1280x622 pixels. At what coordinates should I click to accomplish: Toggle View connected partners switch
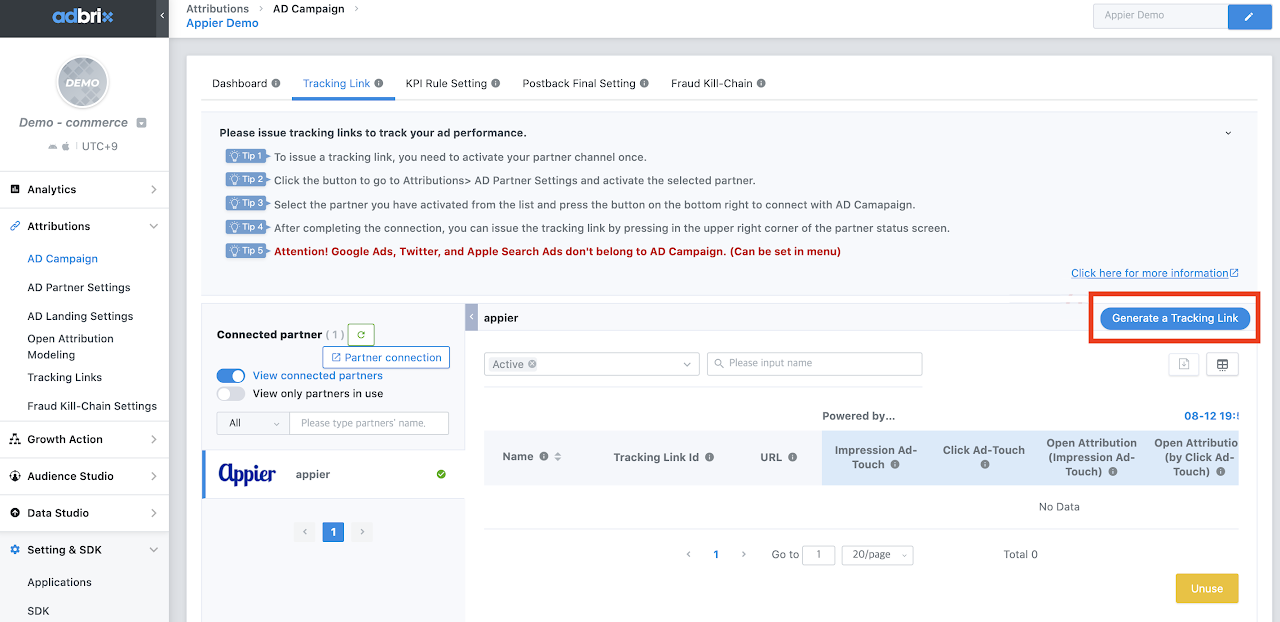click(x=231, y=376)
